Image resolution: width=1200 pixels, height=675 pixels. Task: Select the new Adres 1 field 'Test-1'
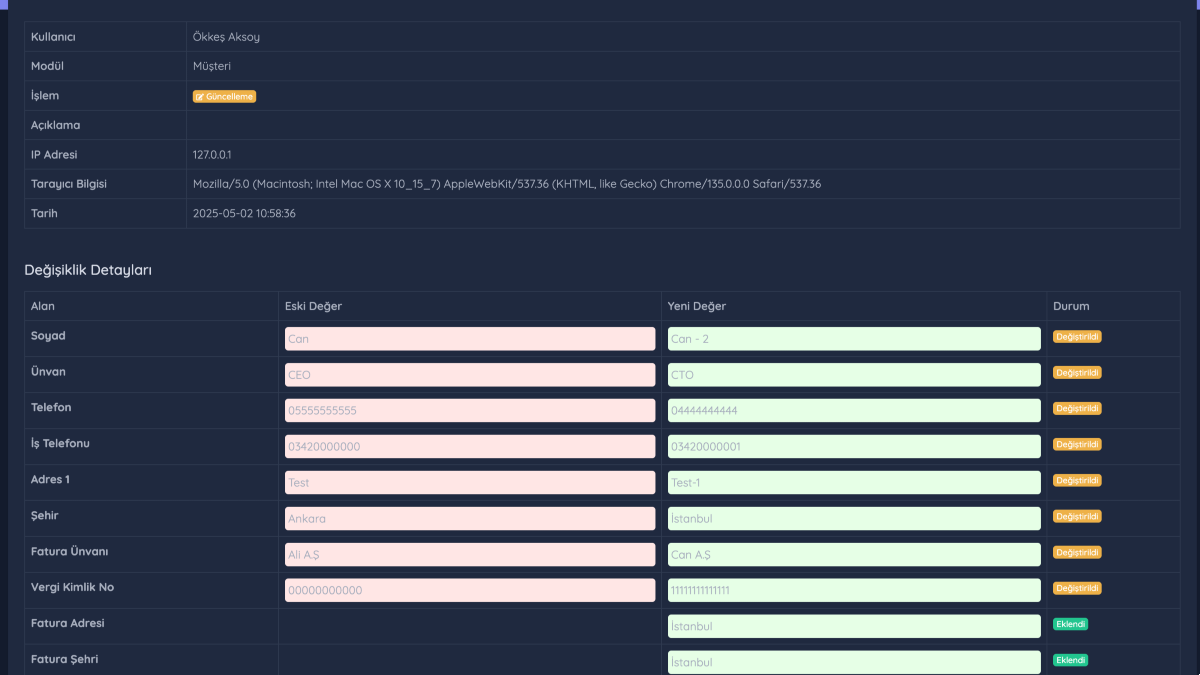tap(854, 483)
